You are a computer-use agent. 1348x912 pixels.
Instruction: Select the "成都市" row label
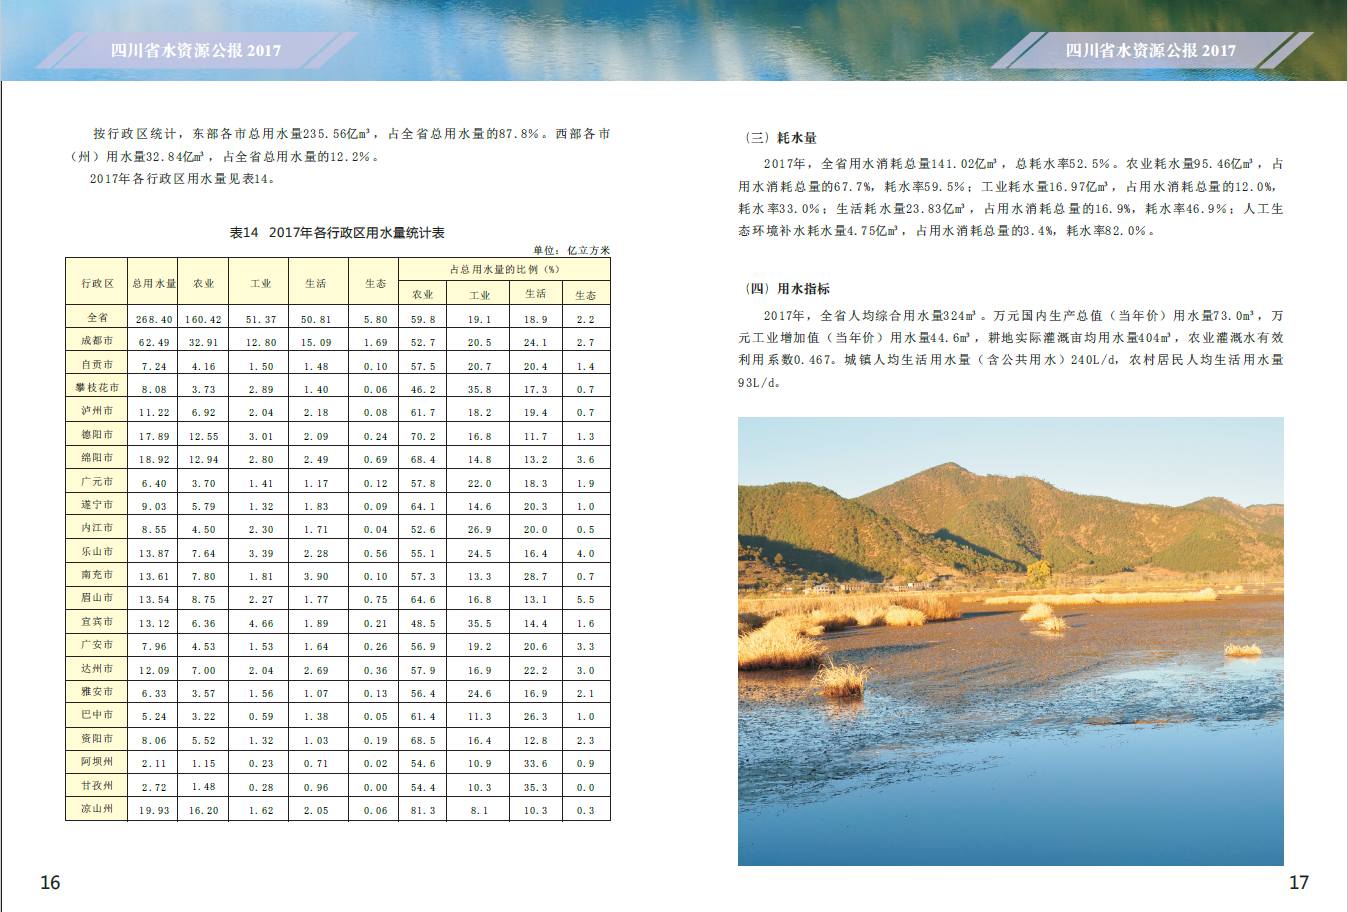point(97,341)
